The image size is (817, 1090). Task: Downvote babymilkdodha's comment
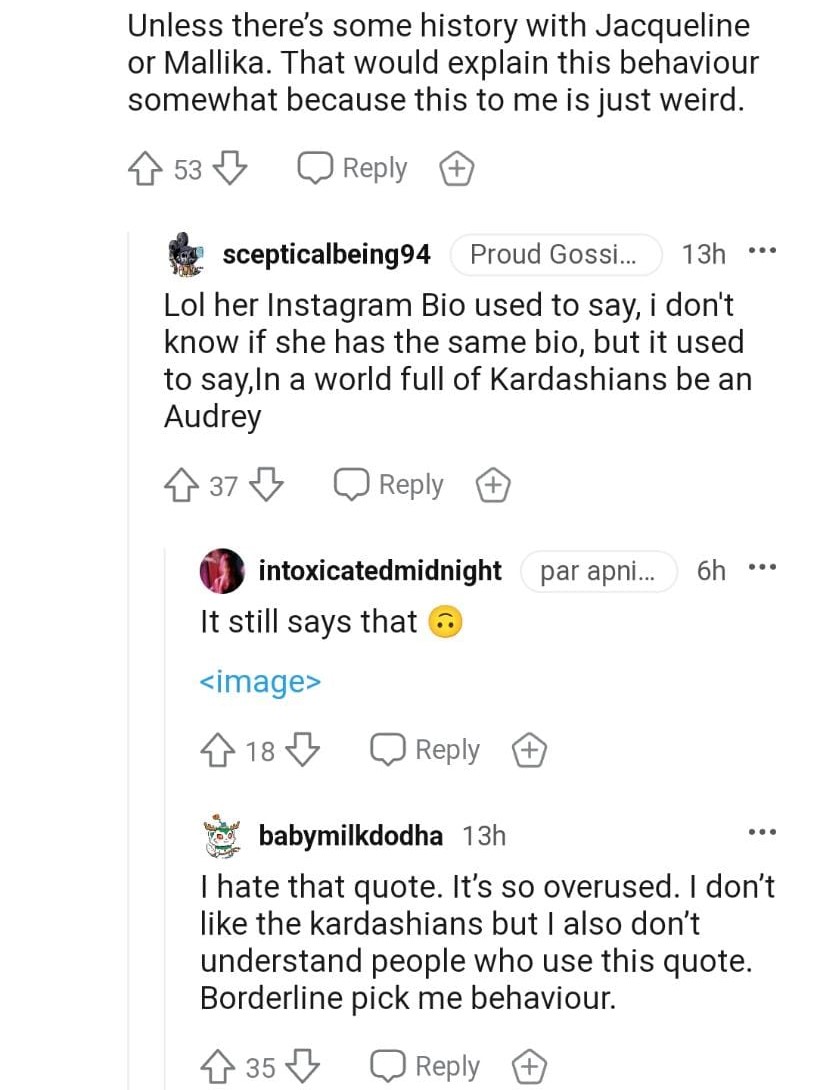click(x=304, y=1067)
